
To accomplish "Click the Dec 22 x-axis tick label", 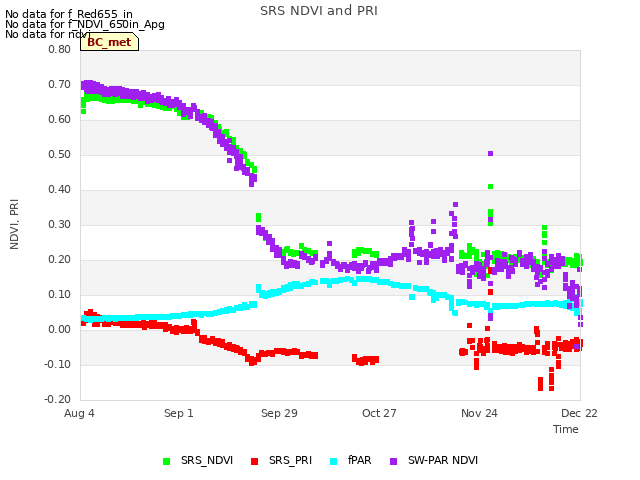I will click(579, 413).
